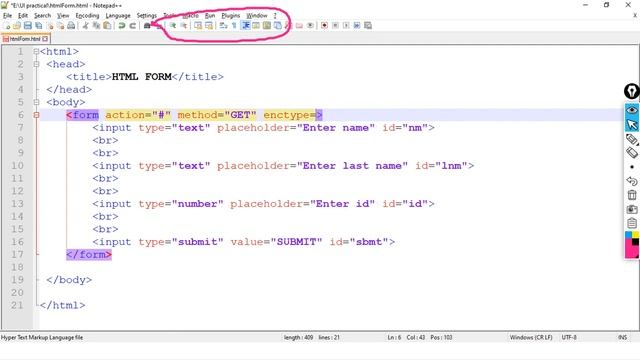Screen dimensions: 640x360
Task: Open the Search menu
Action: tap(42, 16)
